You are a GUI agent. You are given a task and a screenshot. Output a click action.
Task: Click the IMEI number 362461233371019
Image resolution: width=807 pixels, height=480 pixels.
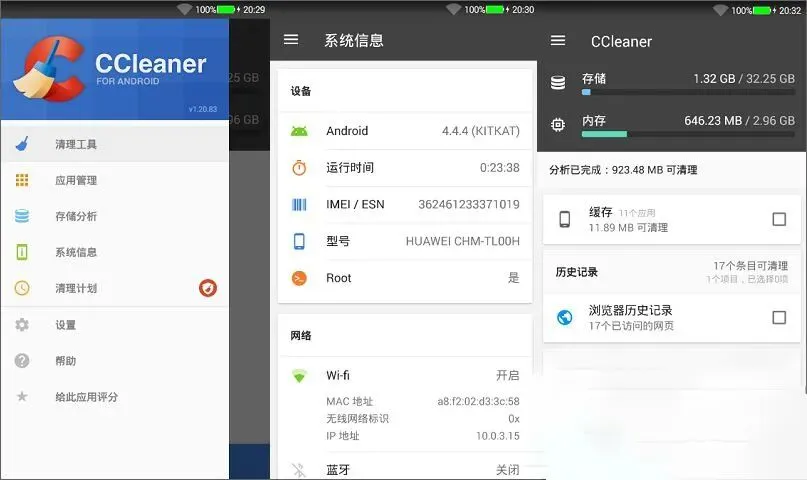click(469, 205)
